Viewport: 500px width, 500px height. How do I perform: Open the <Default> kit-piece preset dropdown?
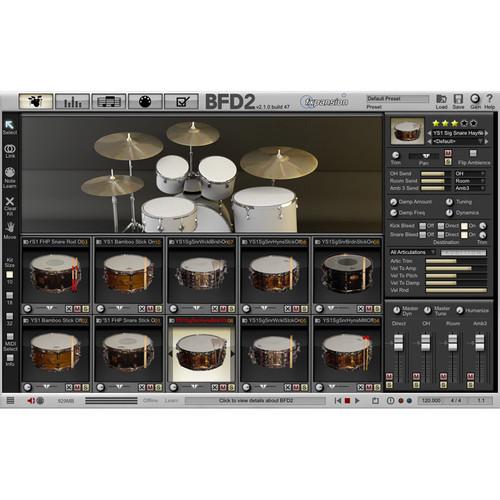(457, 141)
